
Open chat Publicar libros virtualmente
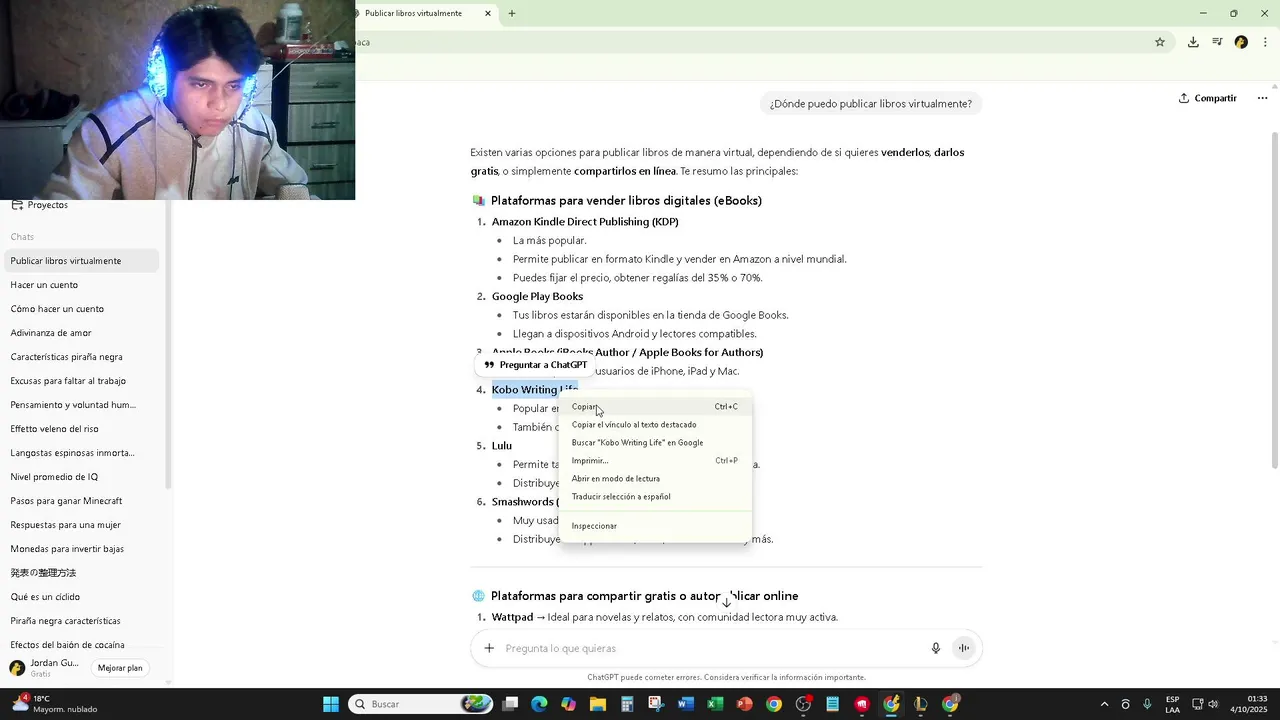[x=80, y=261]
